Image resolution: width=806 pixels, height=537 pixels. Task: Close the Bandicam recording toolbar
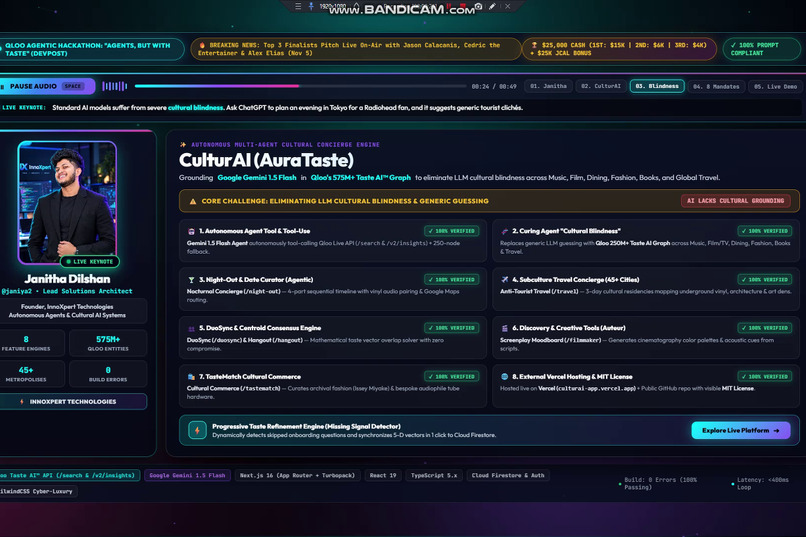pyautogui.click(x=508, y=6)
